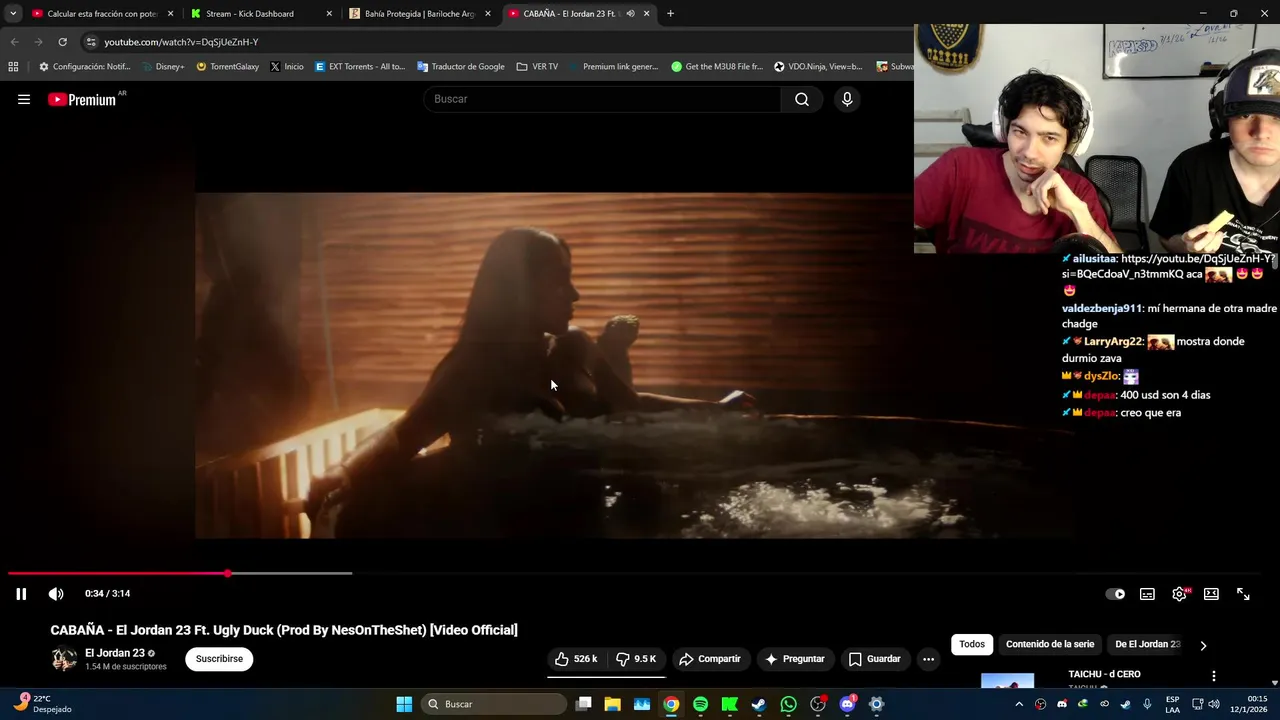Toggle subtitles in the player

coord(1147,594)
